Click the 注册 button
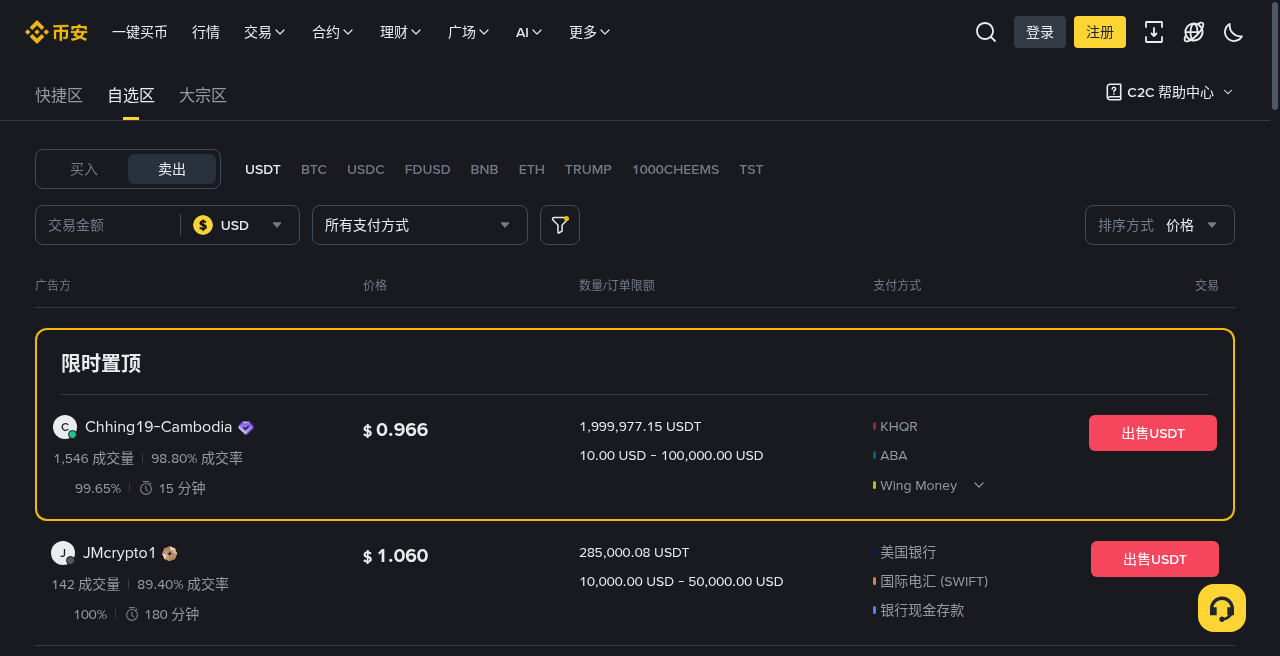The height and width of the screenshot is (656, 1280). [x=1100, y=32]
